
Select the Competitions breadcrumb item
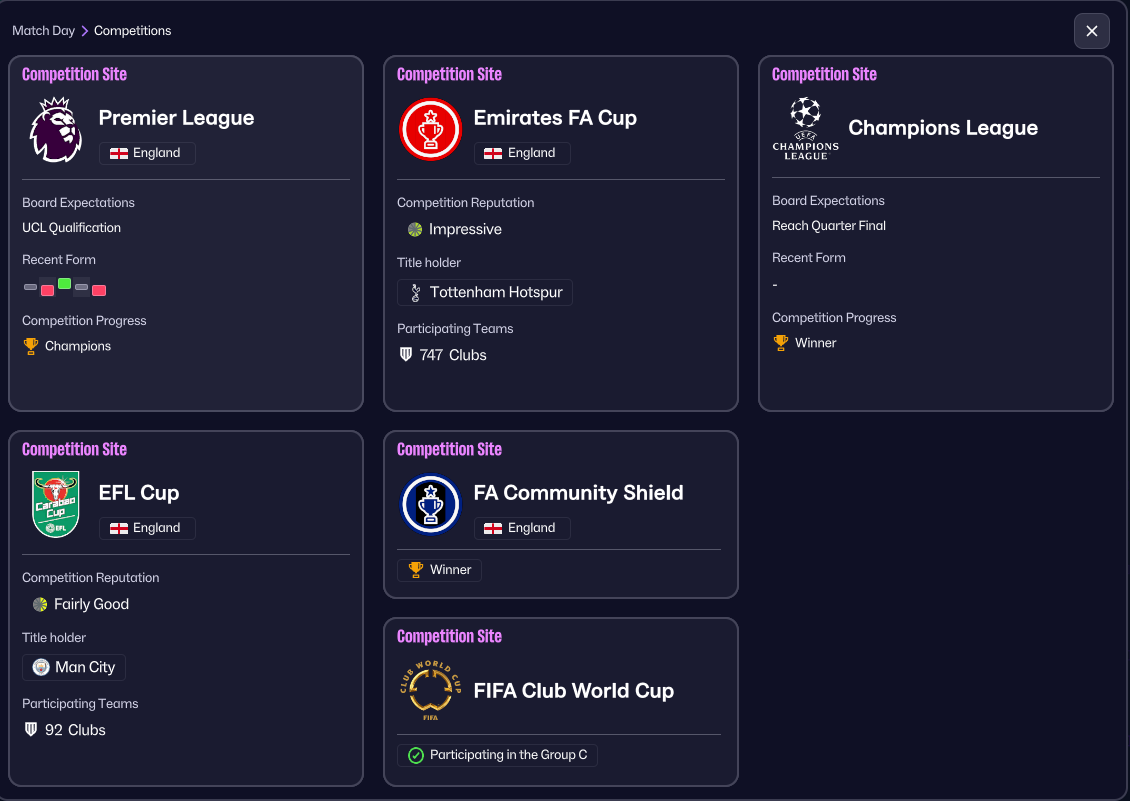(x=132, y=31)
